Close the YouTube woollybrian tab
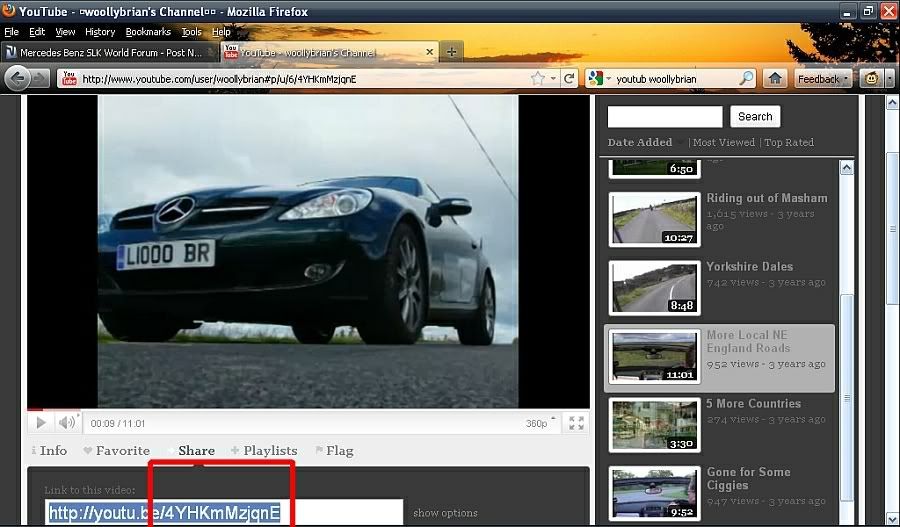This screenshot has height=527, width=900. (x=429, y=52)
